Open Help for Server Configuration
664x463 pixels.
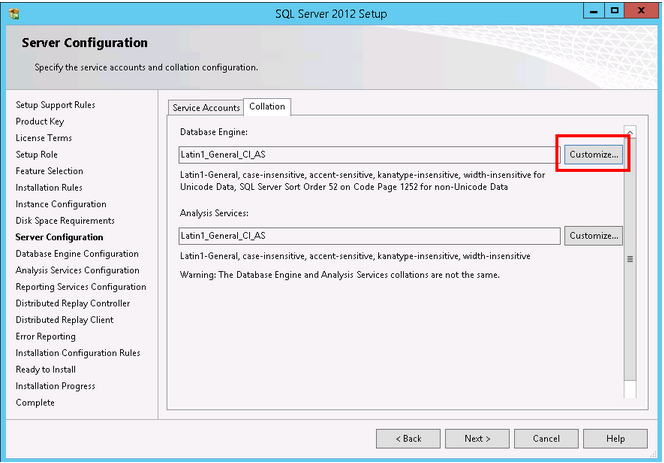(615, 438)
